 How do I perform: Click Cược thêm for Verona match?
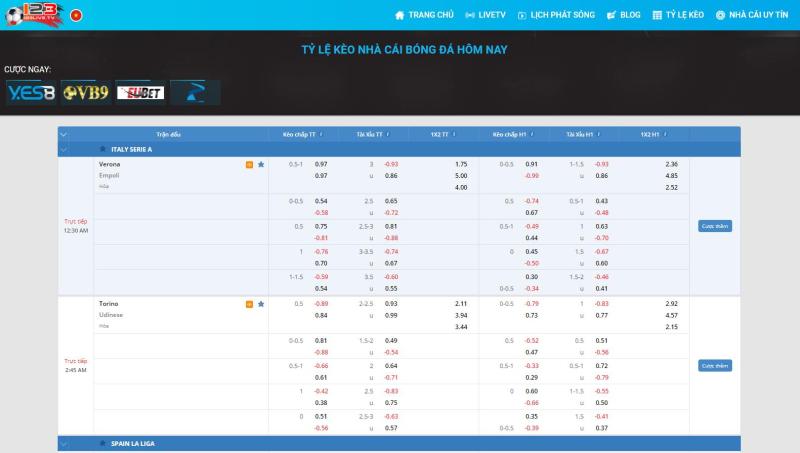point(714,226)
